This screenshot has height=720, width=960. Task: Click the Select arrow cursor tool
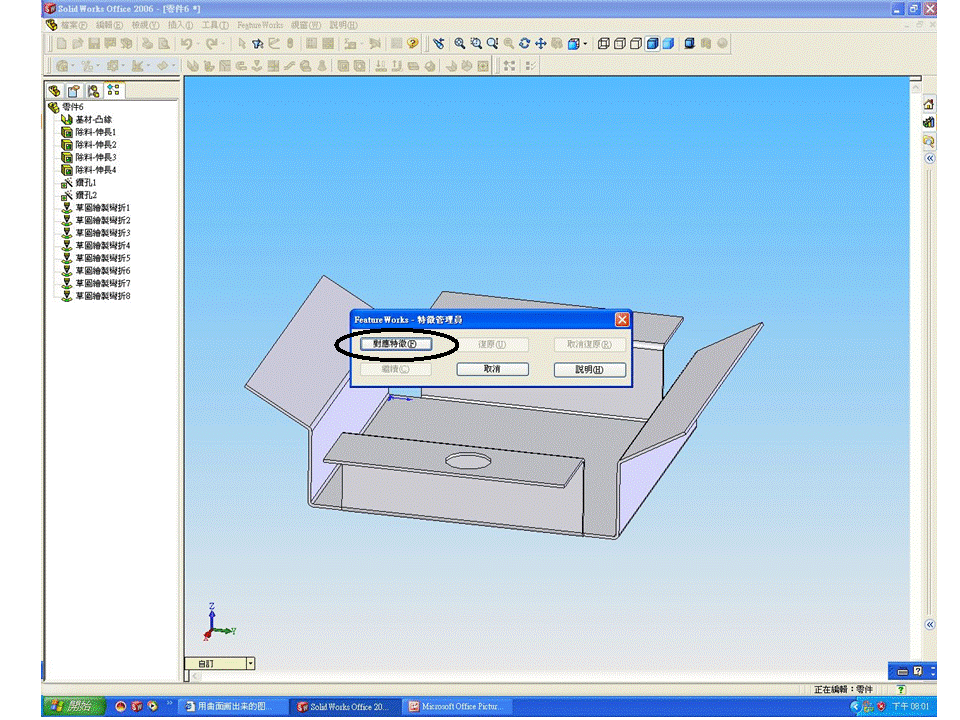(x=242, y=43)
